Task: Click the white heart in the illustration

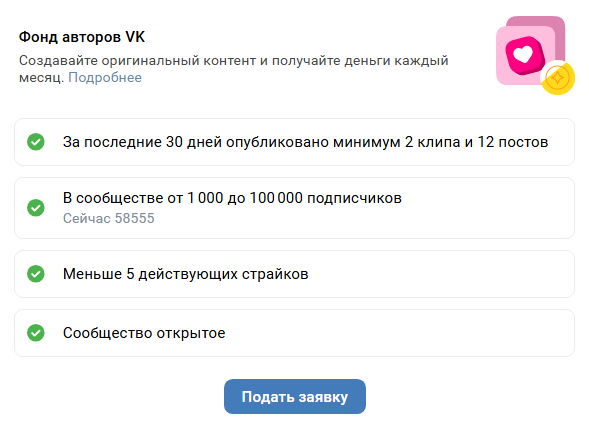Action: (524, 54)
